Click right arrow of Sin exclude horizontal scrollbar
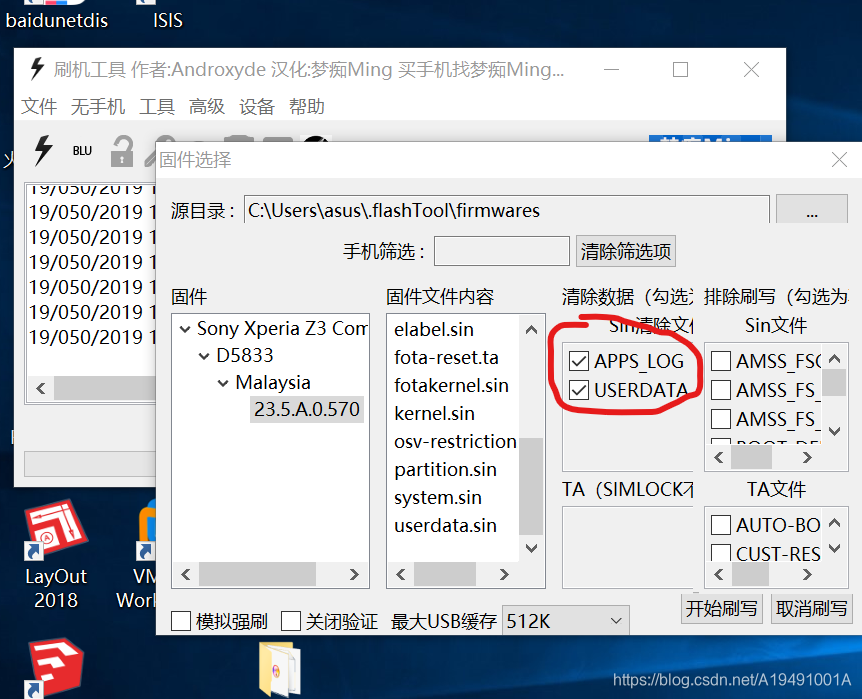 (x=807, y=458)
